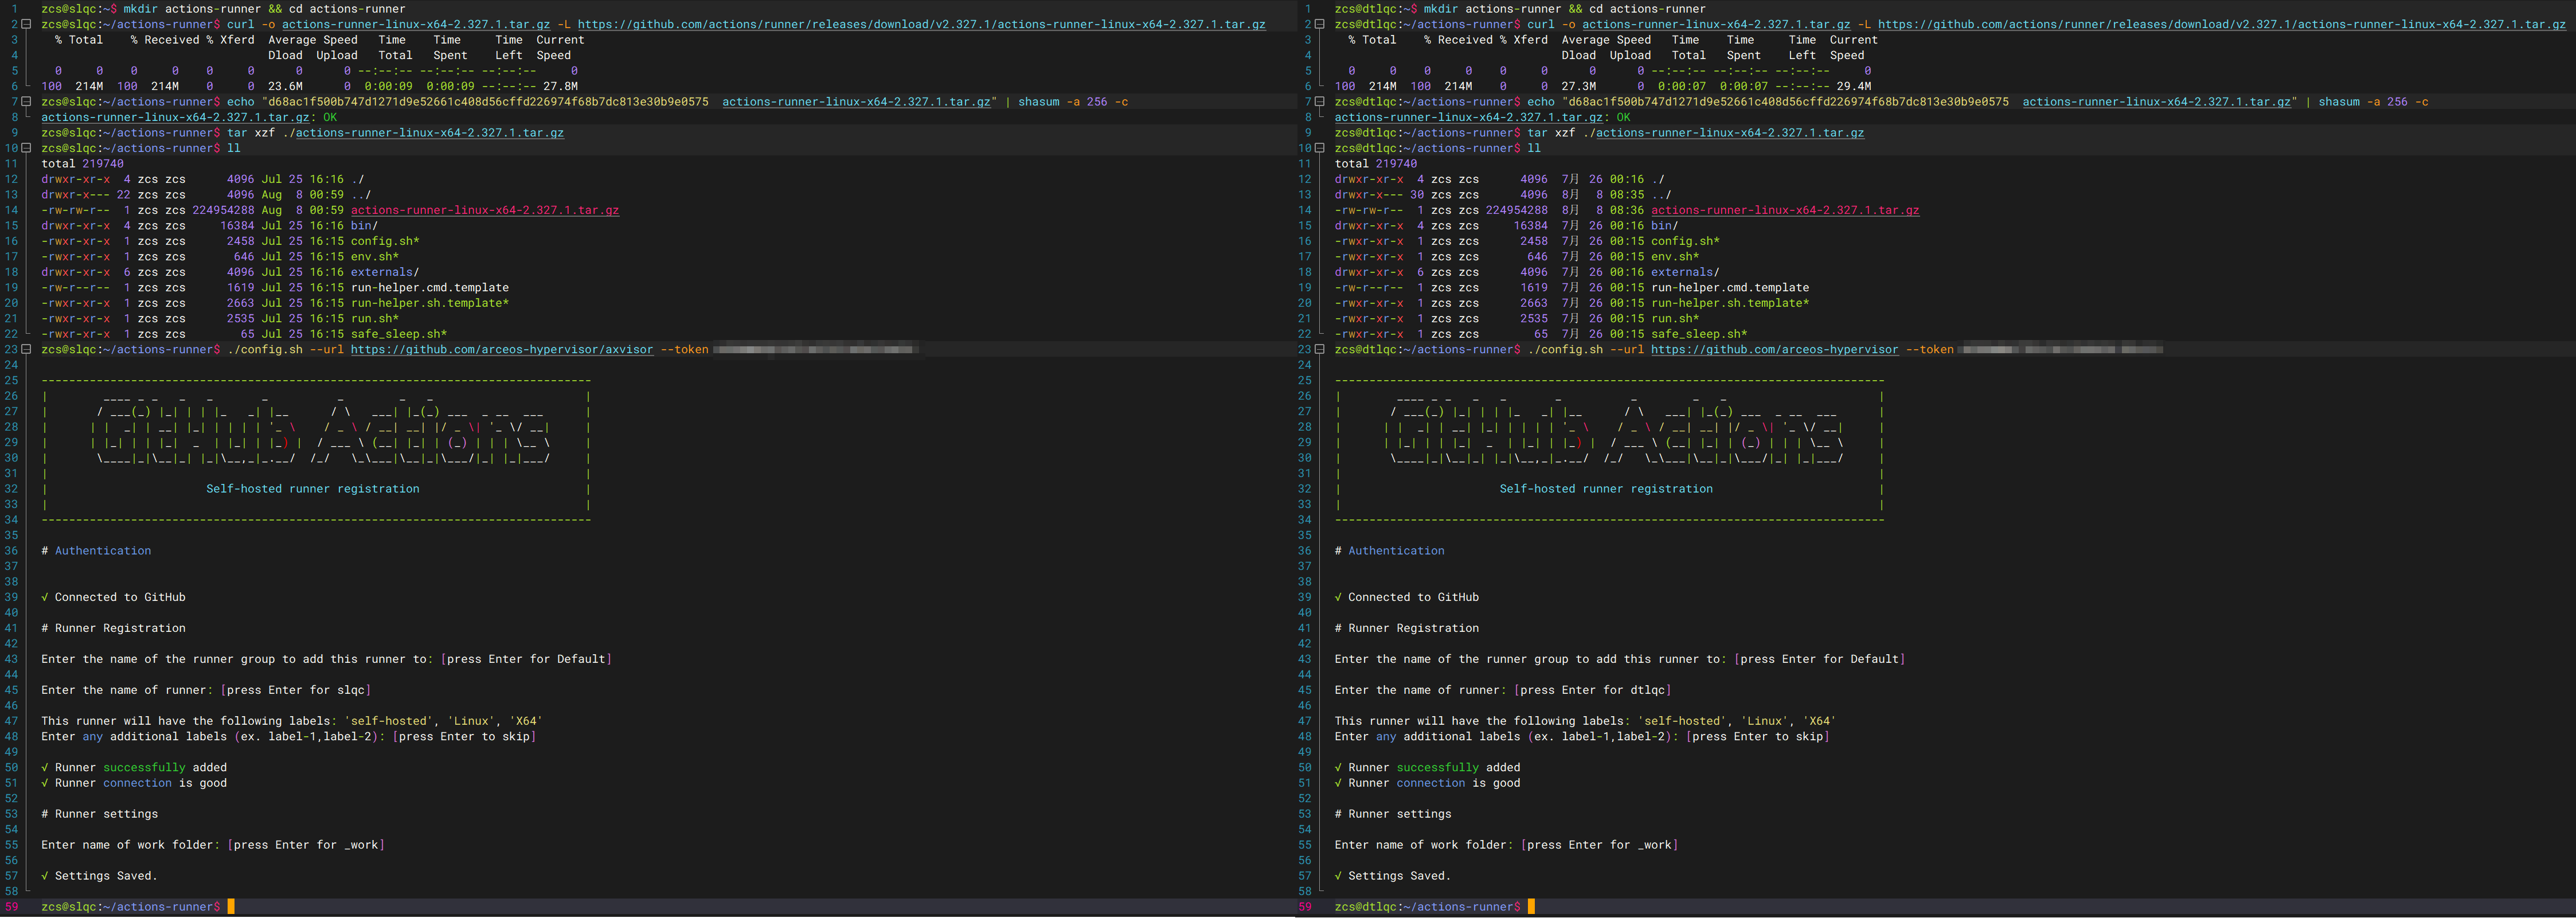Click line number 50 in the right terminal gutter

[1304, 768]
